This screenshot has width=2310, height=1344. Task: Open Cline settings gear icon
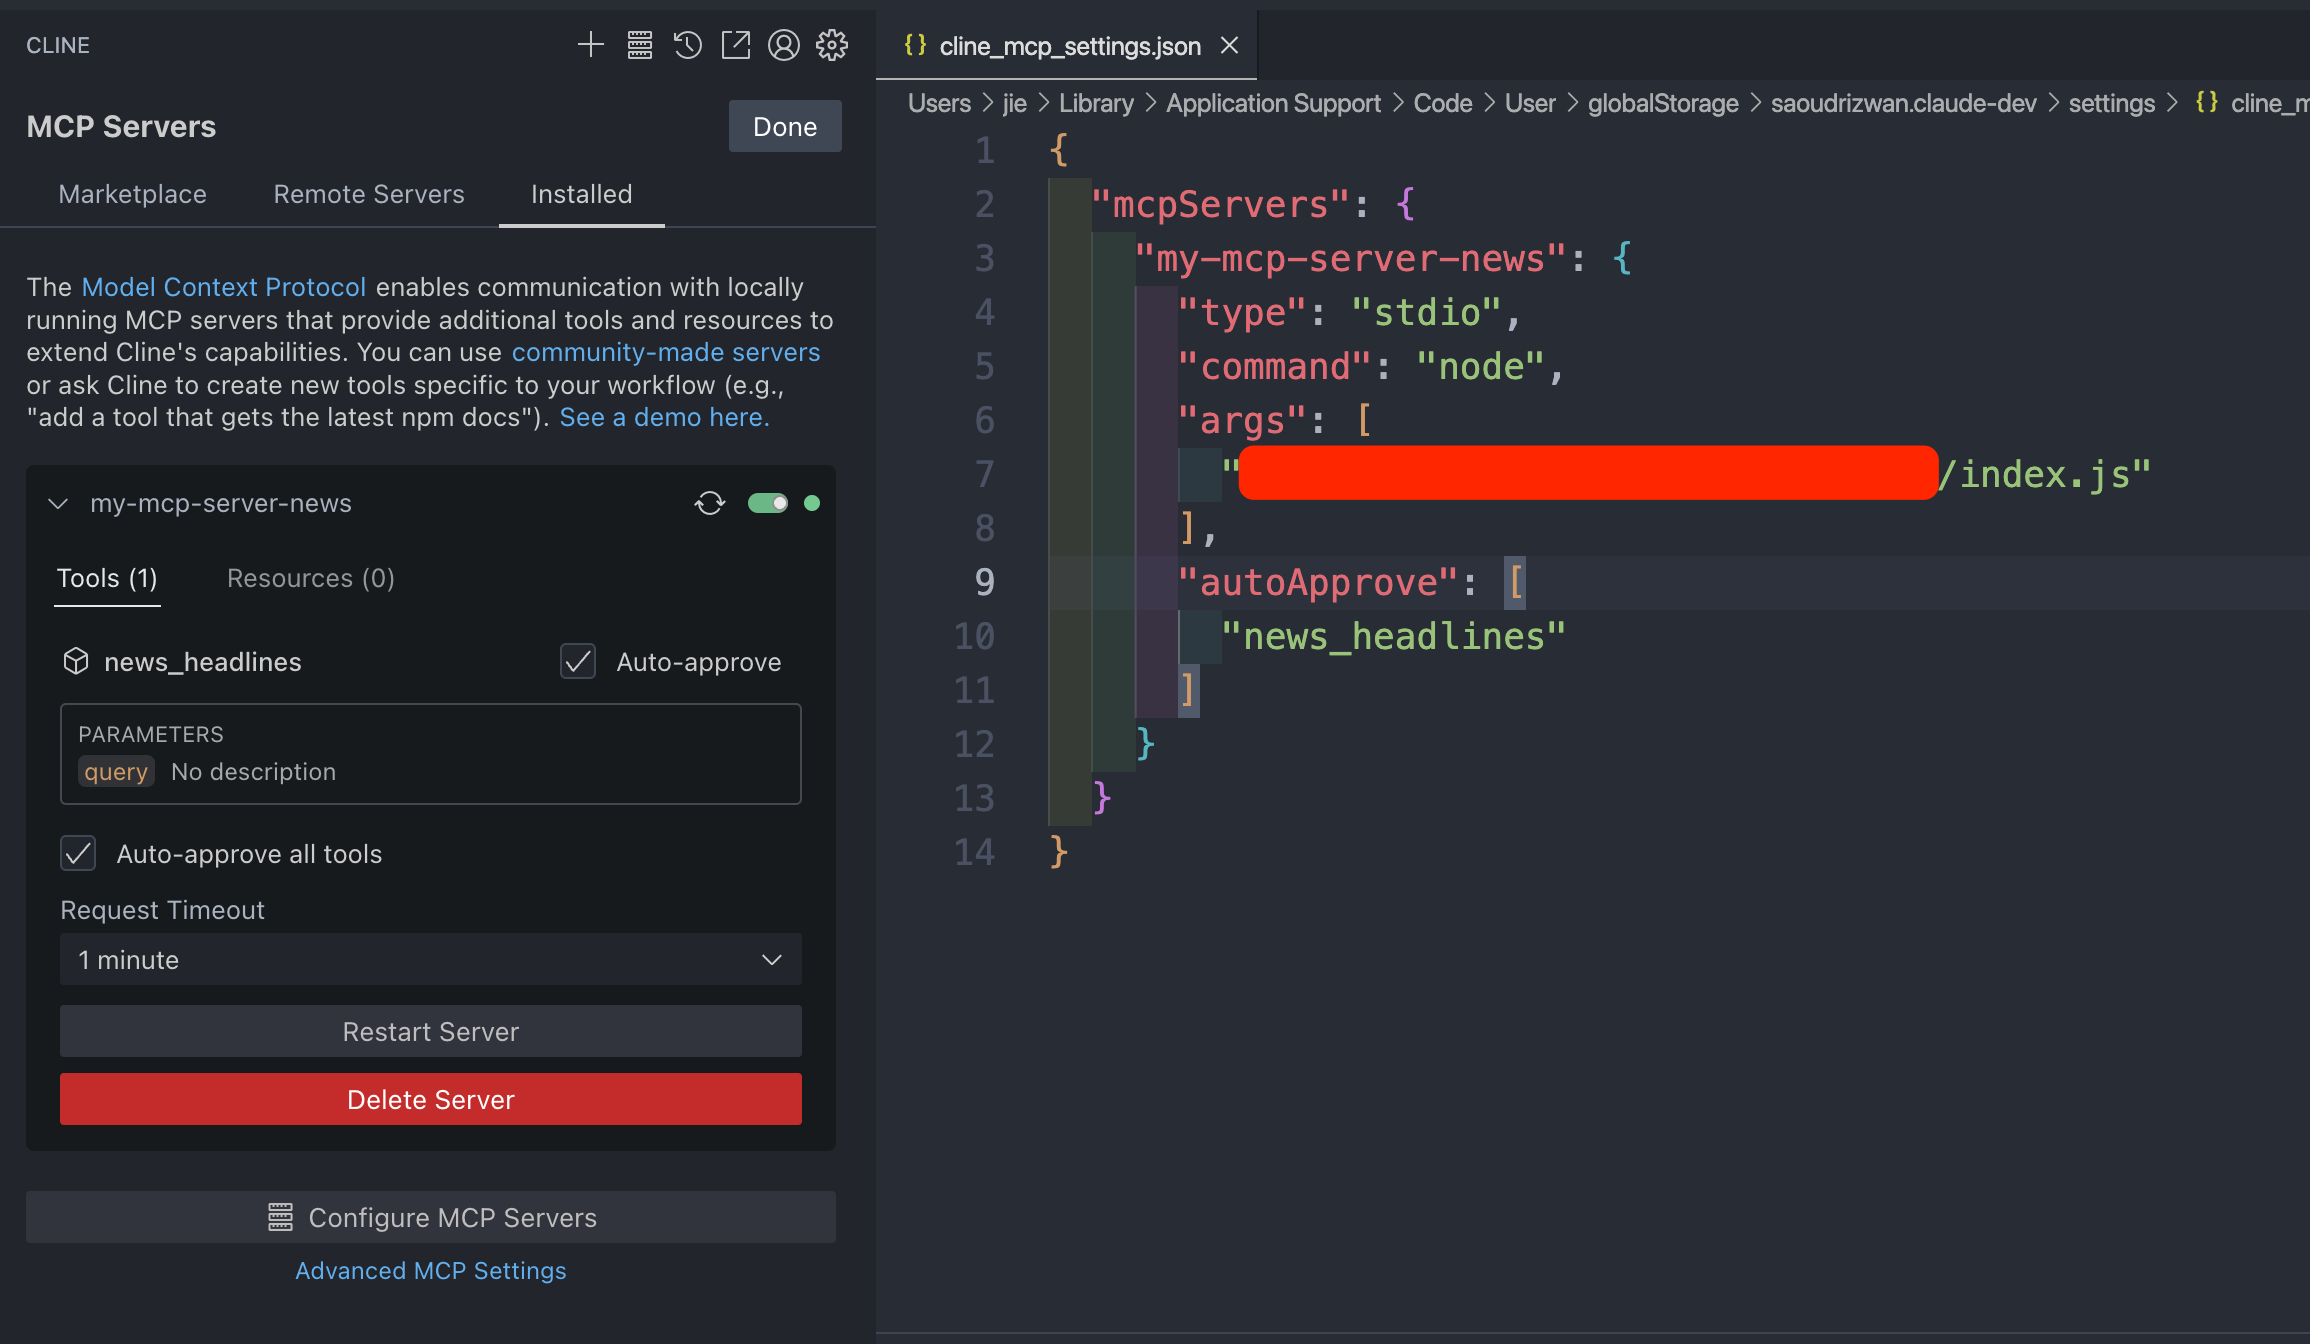(832, 45)
